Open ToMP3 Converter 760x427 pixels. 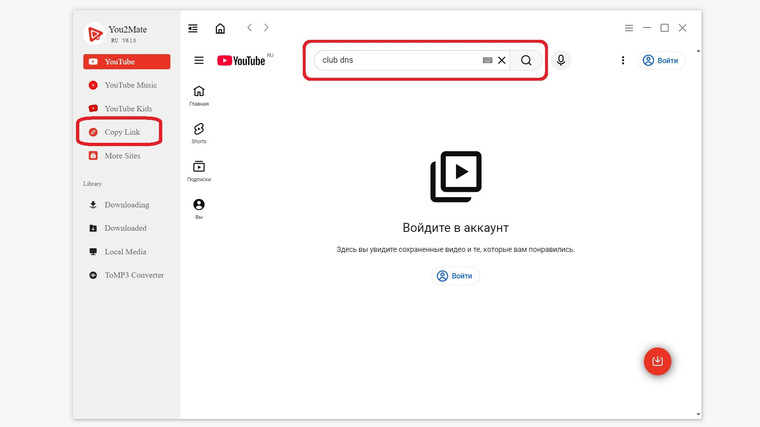pyautogui.click(x=127, y=275)
